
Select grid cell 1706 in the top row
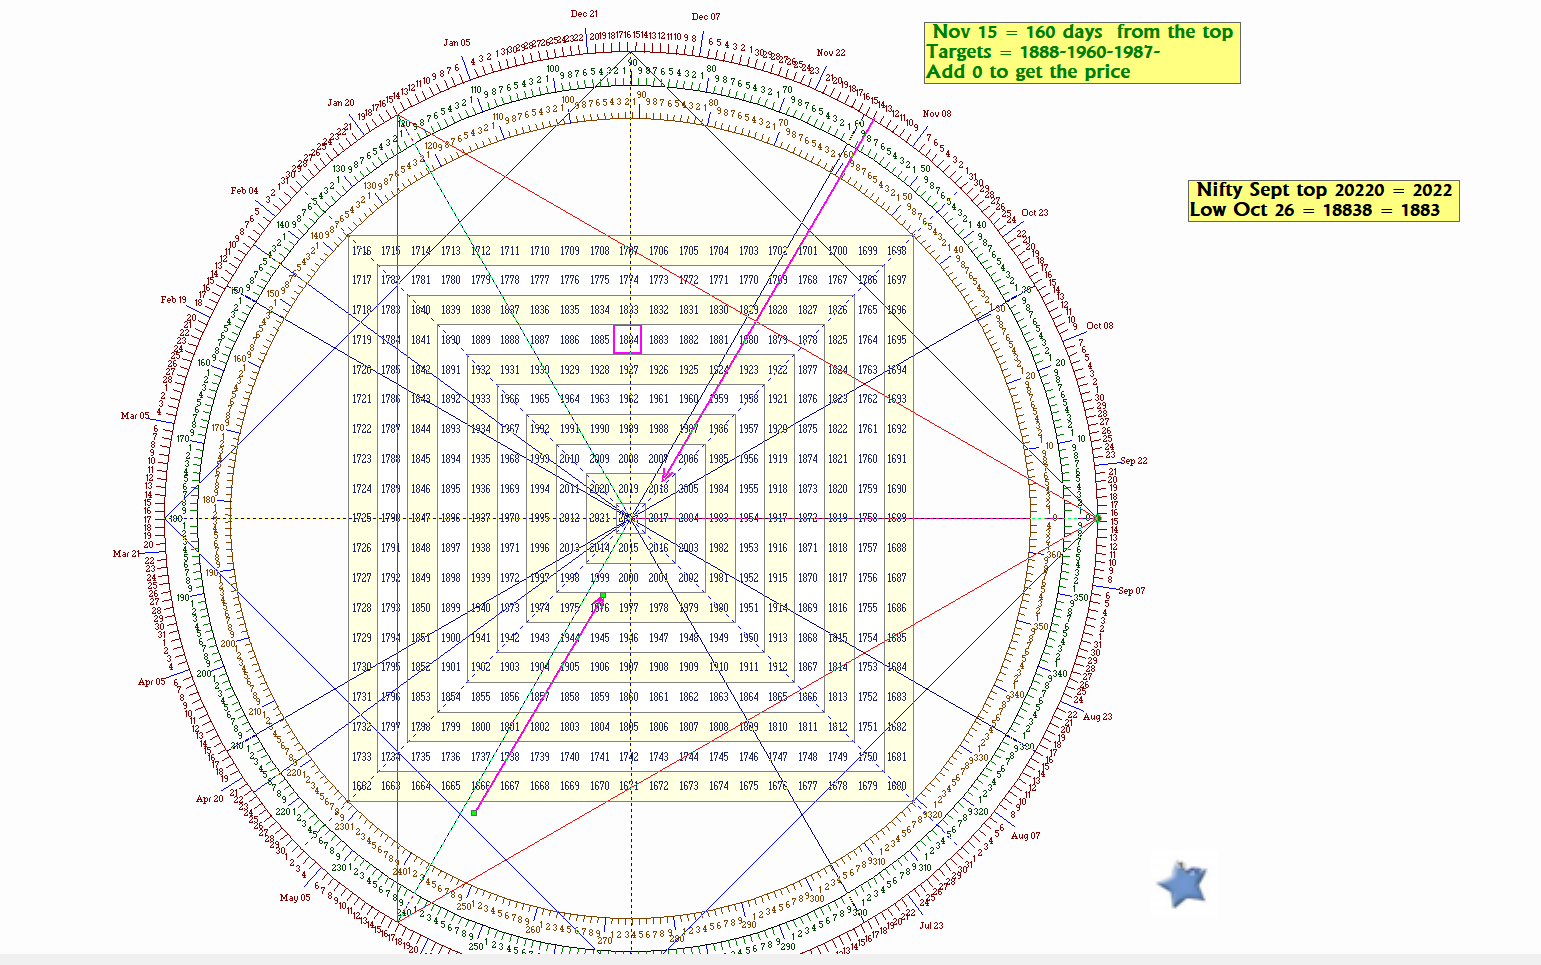658,251
